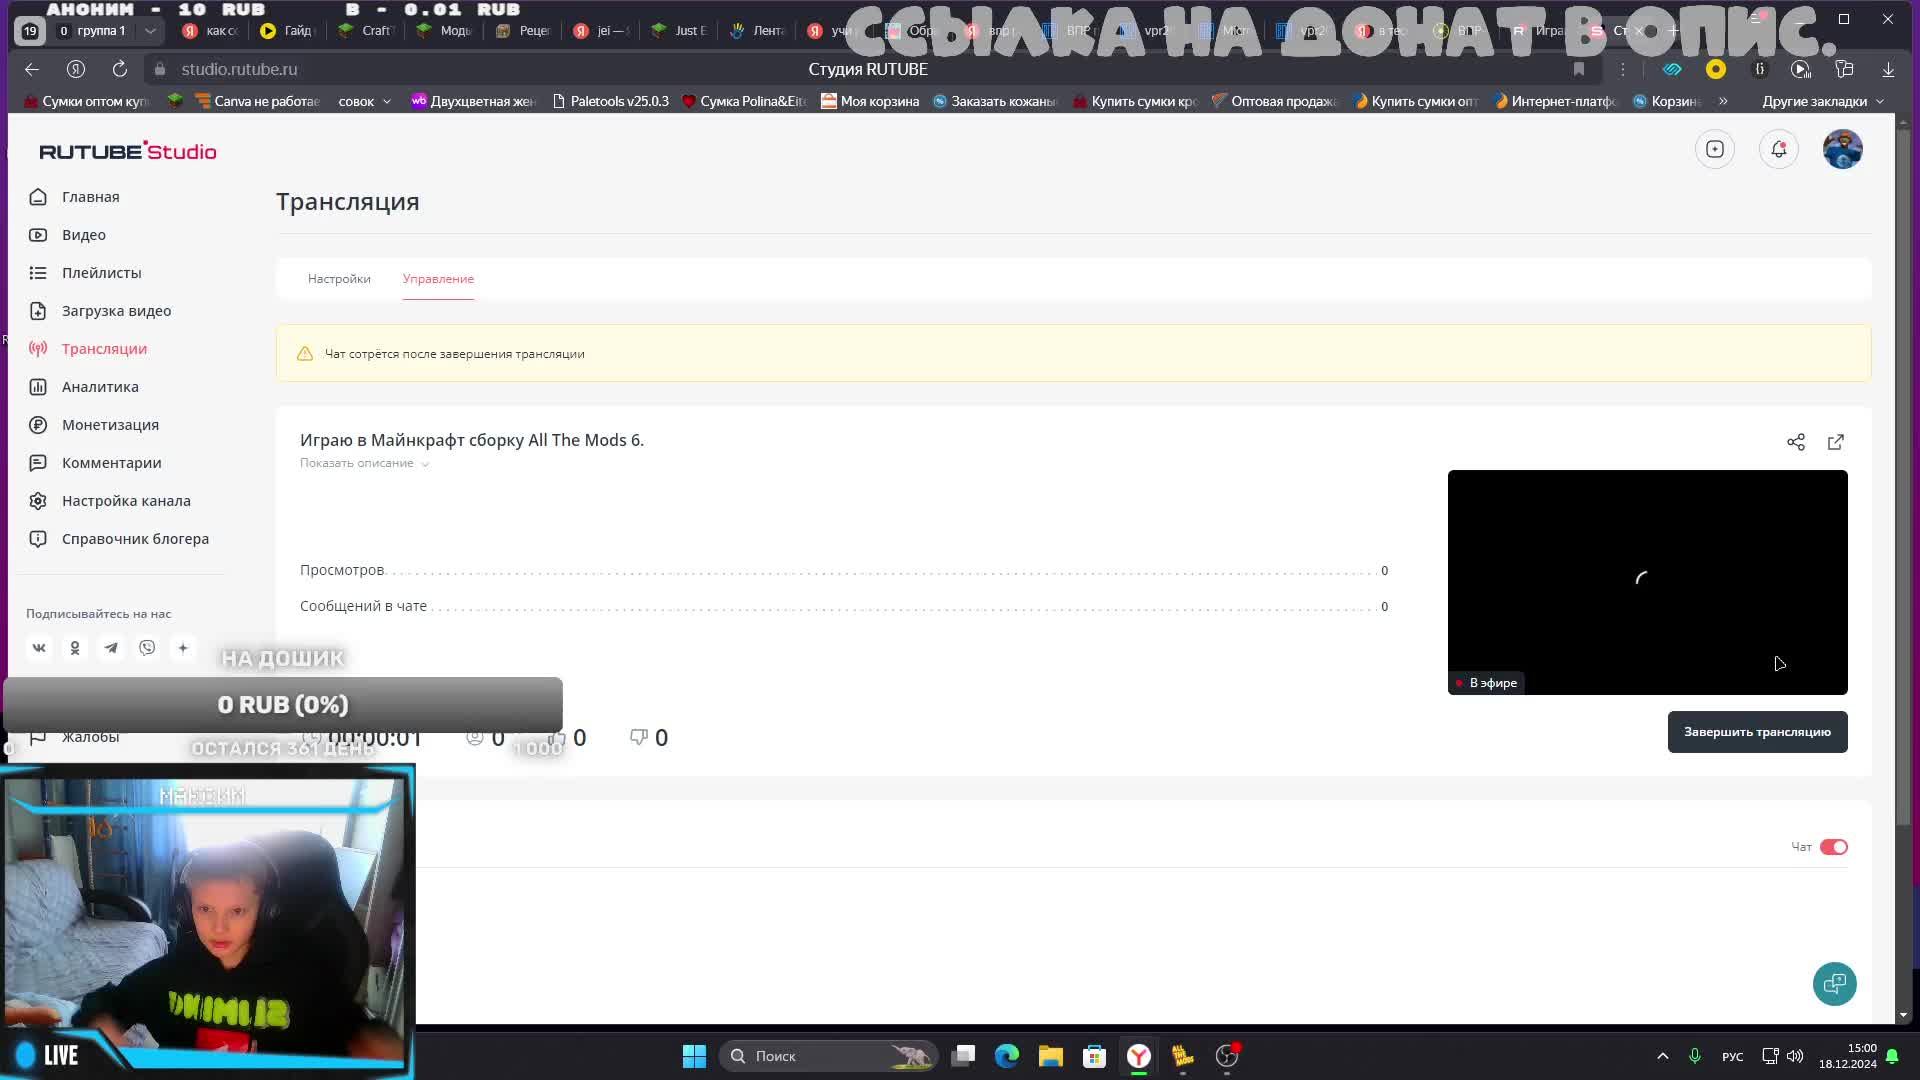This screenshot has width=1920, height=1080.
Task: Open Paletools v25.0.3 bookmark
Action: tap(611, 101)
